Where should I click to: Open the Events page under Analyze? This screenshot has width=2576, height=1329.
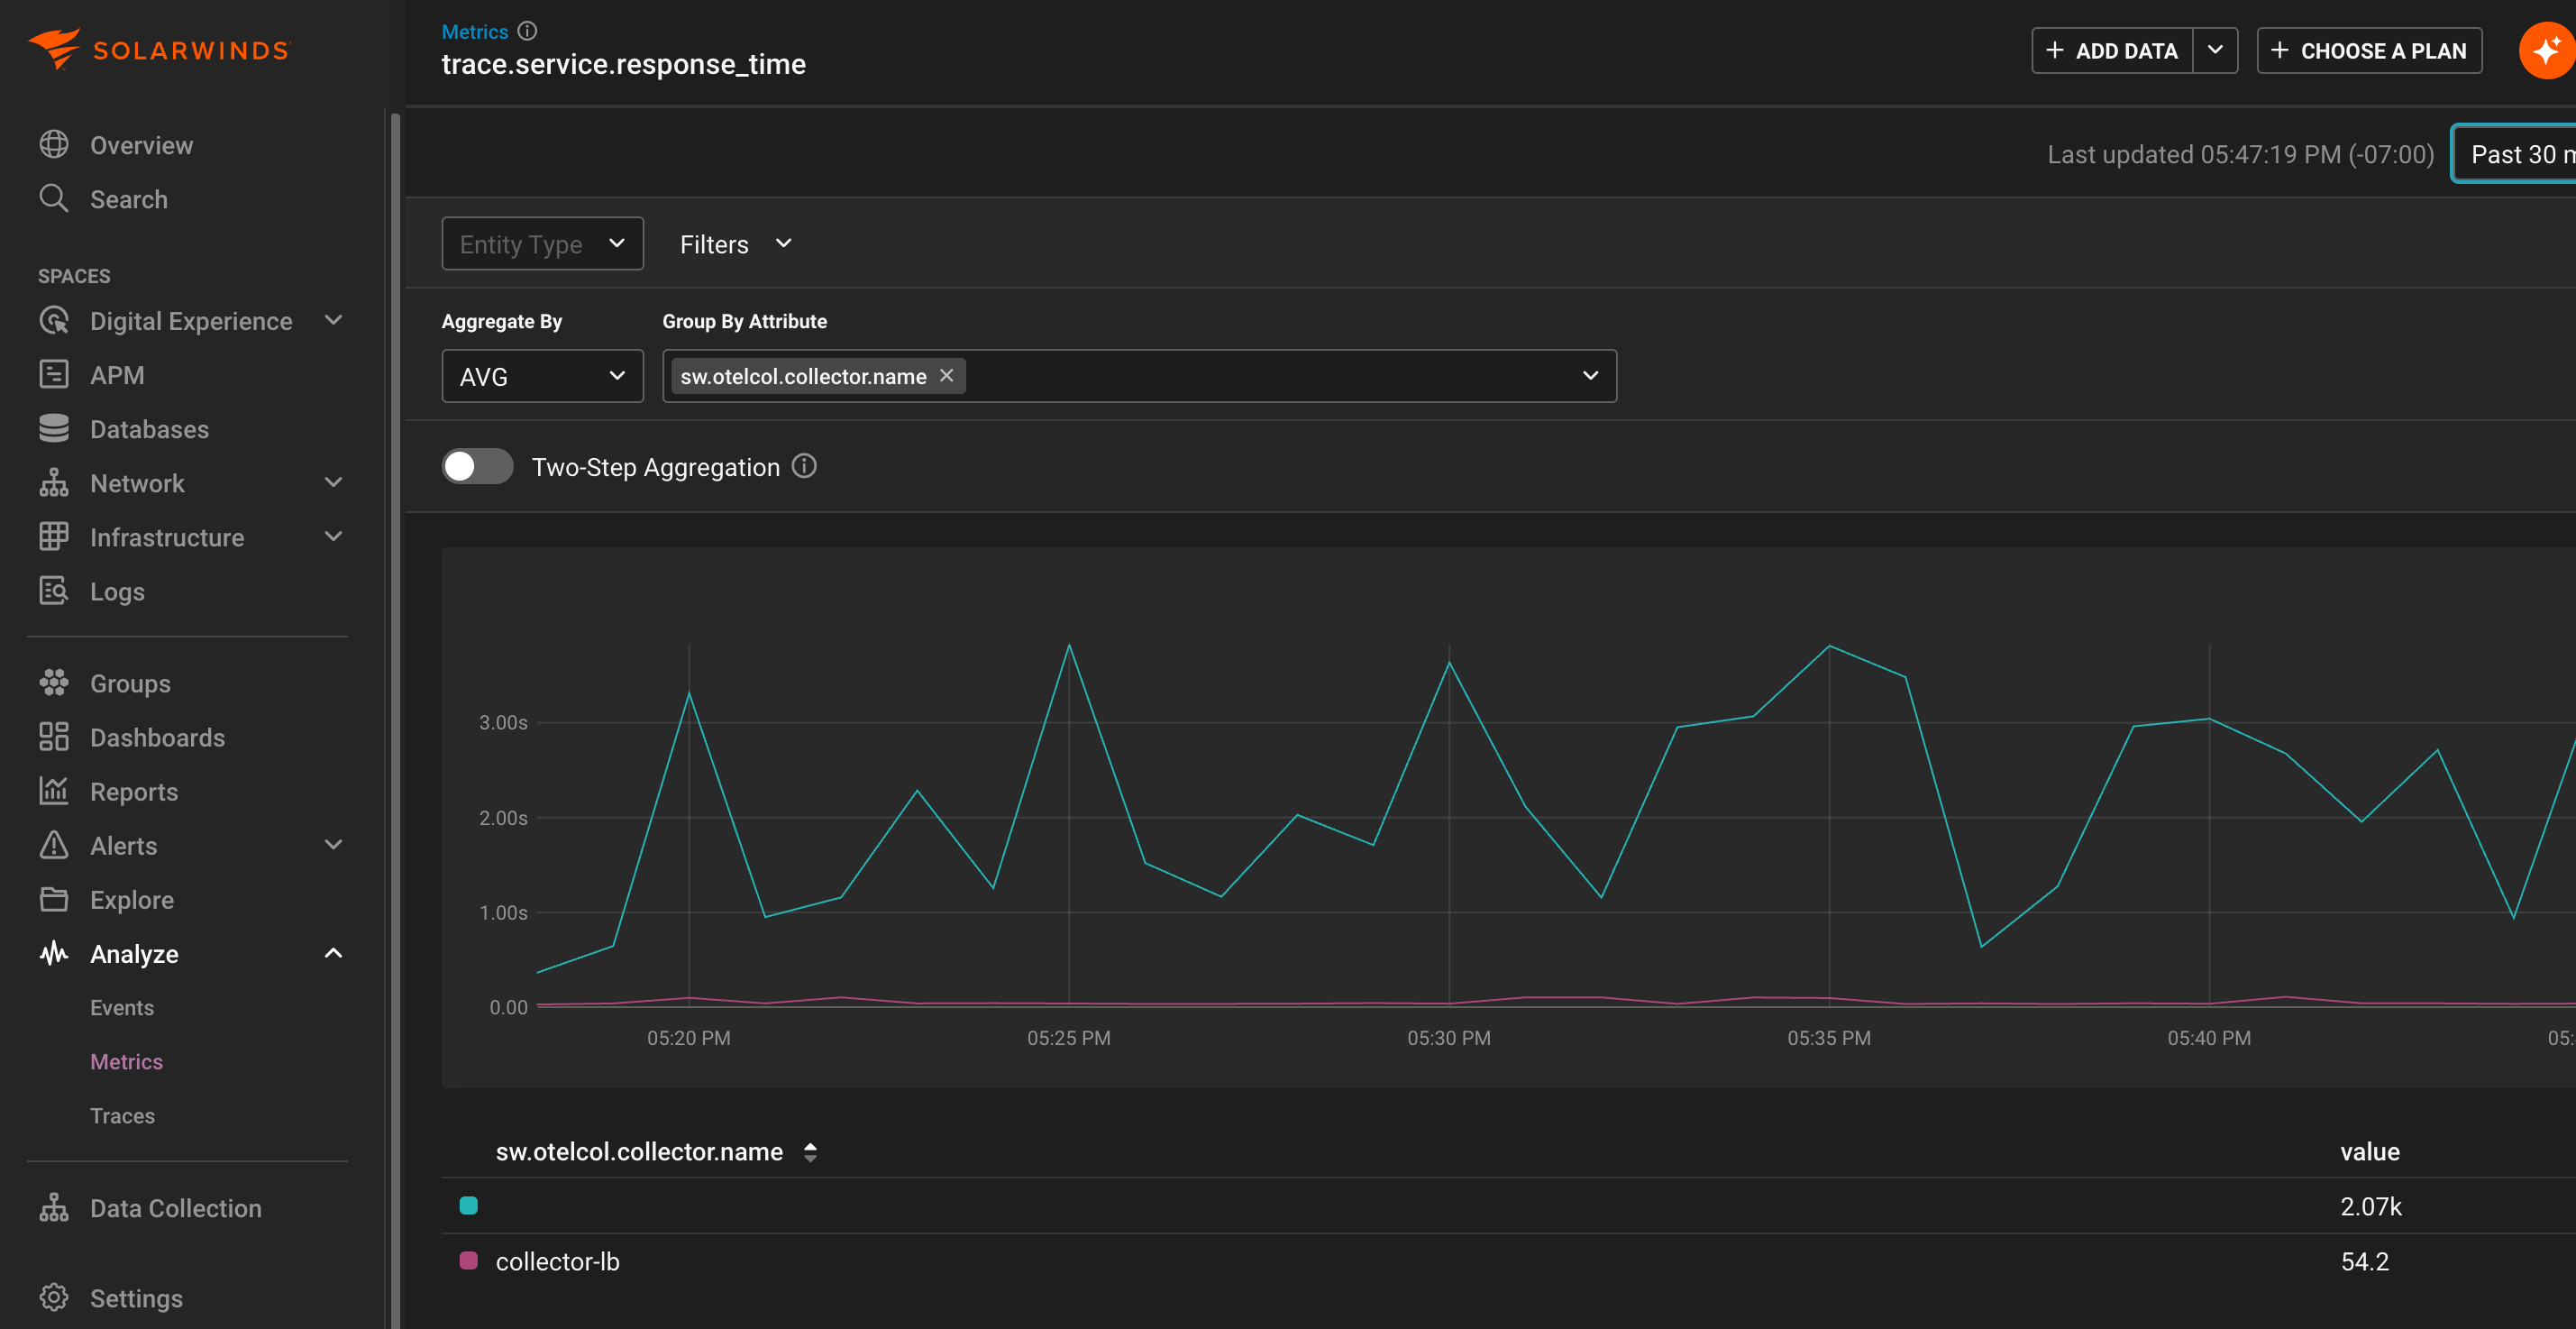pos(122,1007)
